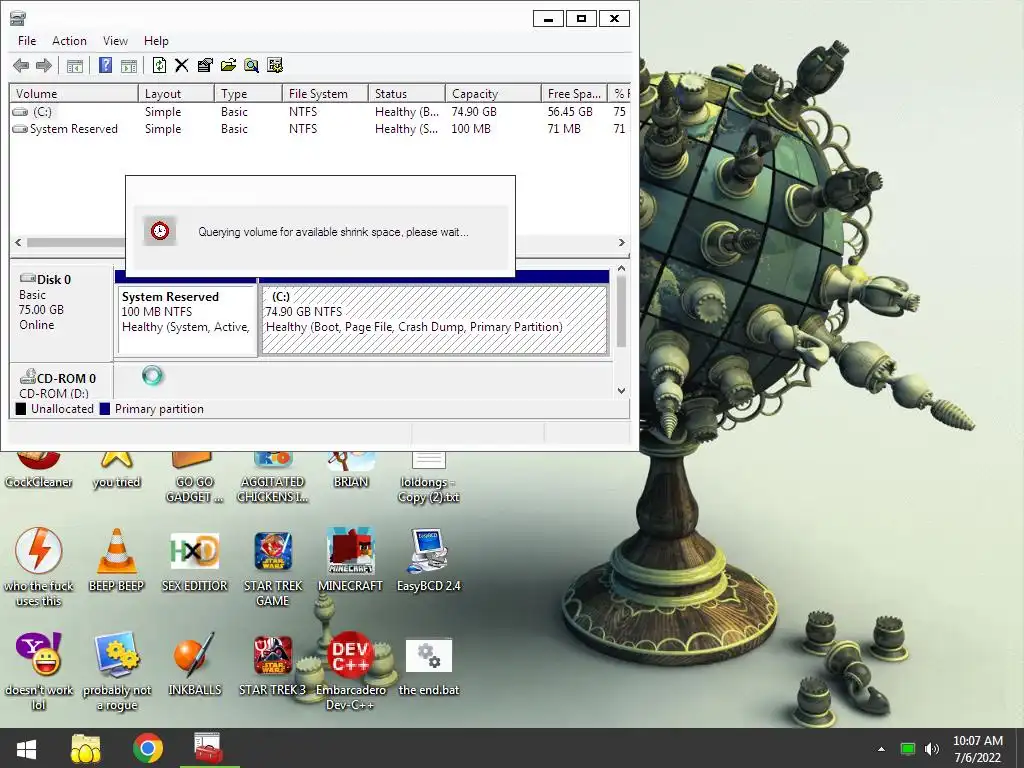Image resolution: width=1024 pixels, height=768 pixels.
Task: Select the (C:) 74.90 GB partition block
Action: (434, 321)
